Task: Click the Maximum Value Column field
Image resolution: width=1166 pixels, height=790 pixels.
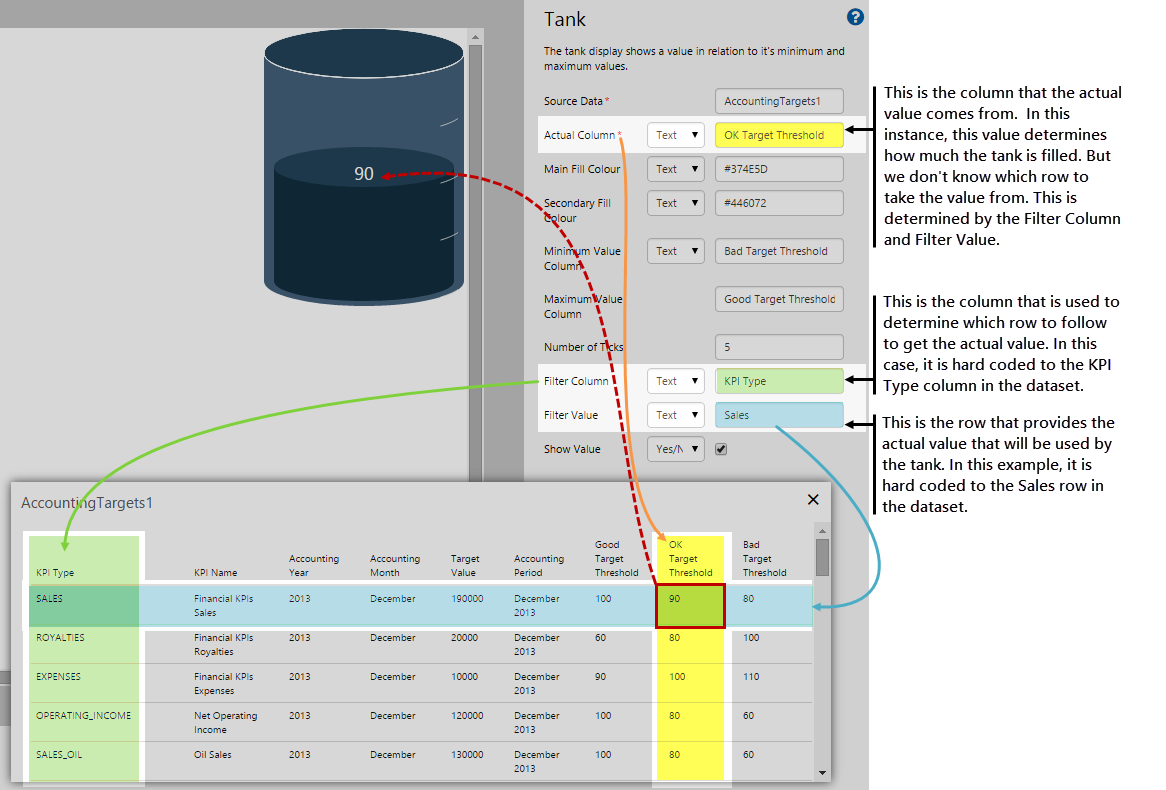Action: point(779,299)
